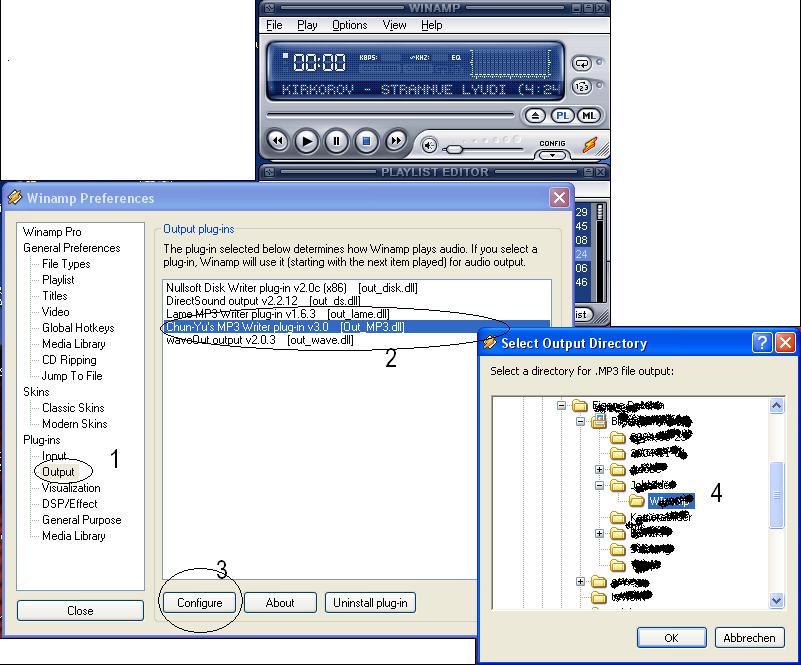
Task: Click the Winamp lightning bolt icon
Action: [x=590, y=146]
